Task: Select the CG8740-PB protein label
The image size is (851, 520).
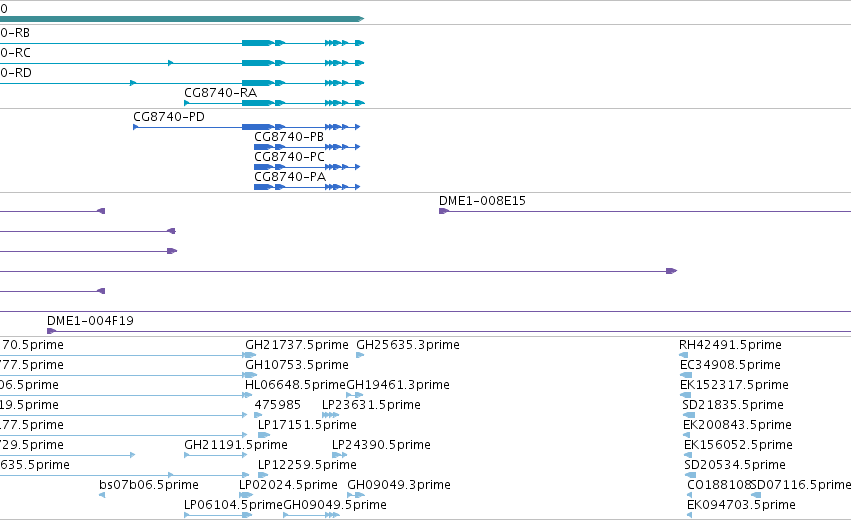Action: coord(289,137)
